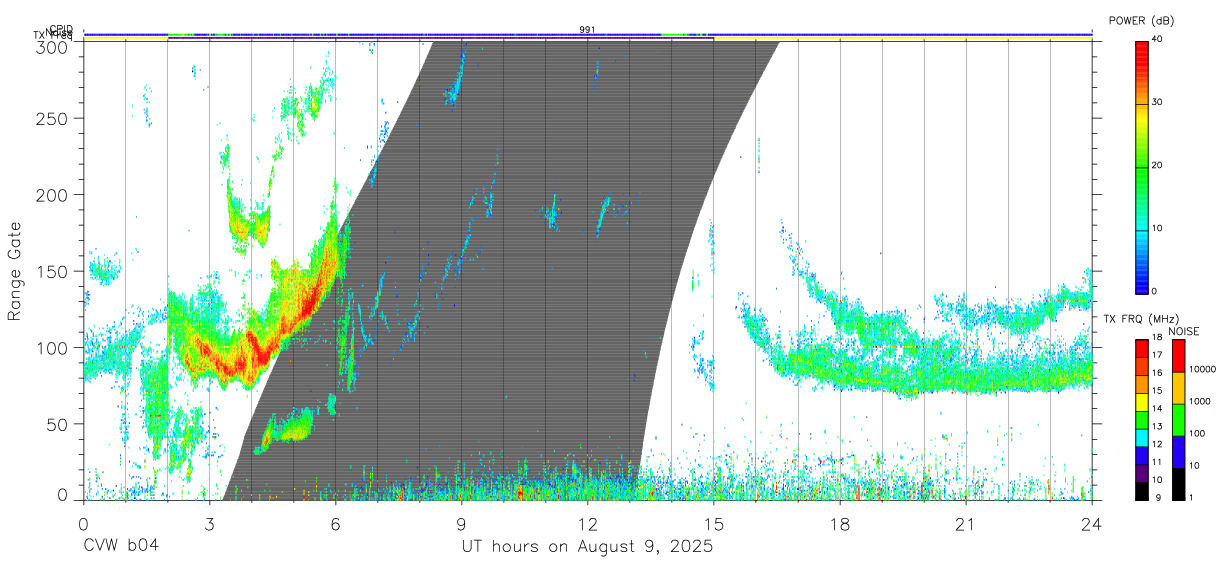Click the "250" range gate tick label

(x=54, y=118)
